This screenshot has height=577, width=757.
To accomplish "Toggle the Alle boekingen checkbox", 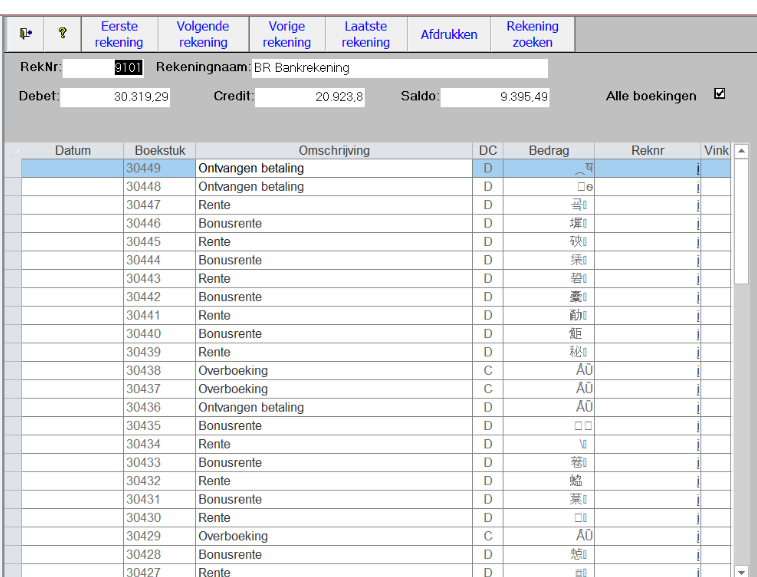I will coord(719,94).
